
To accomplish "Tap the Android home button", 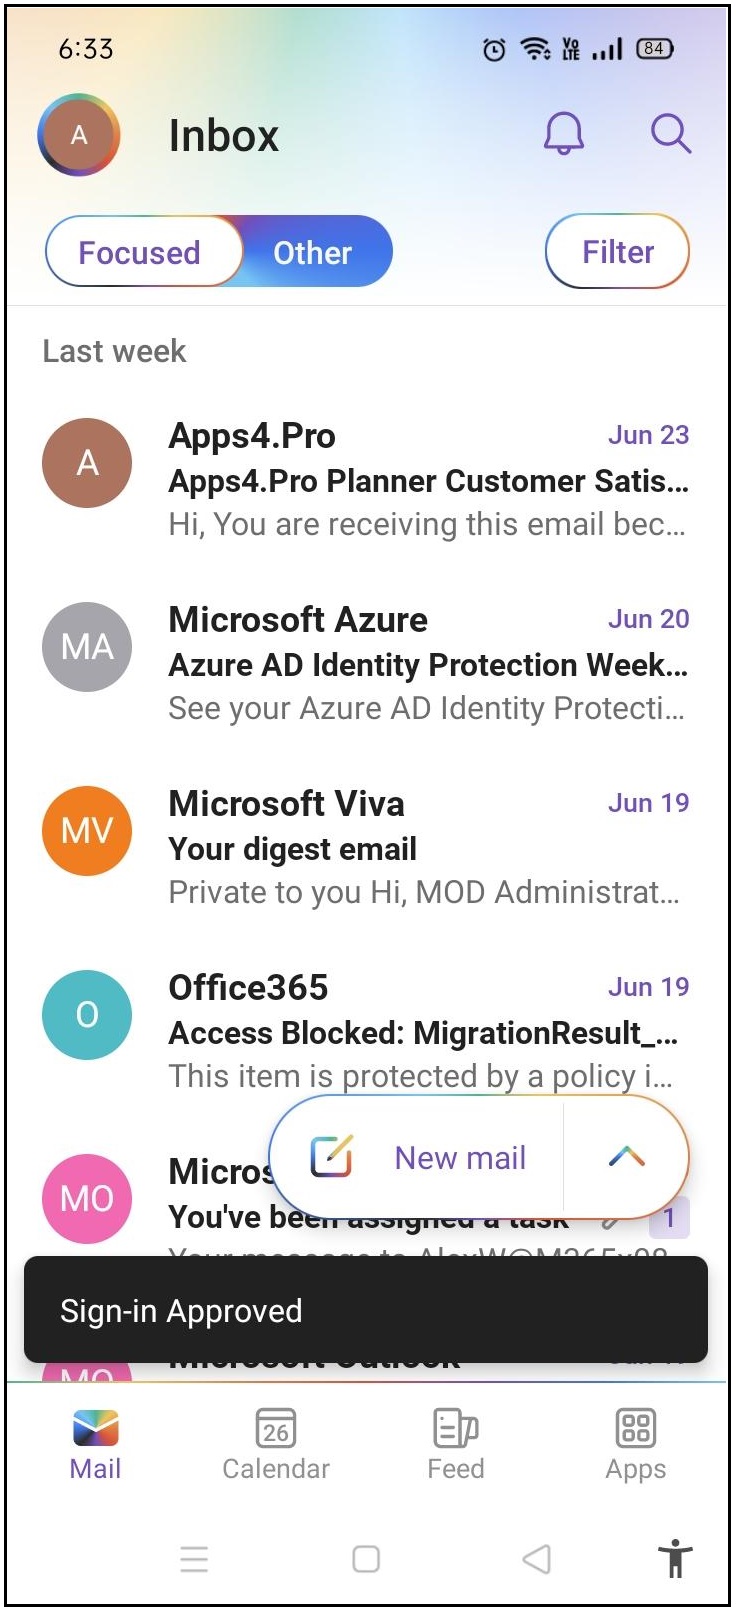I will click(366, 1559).
